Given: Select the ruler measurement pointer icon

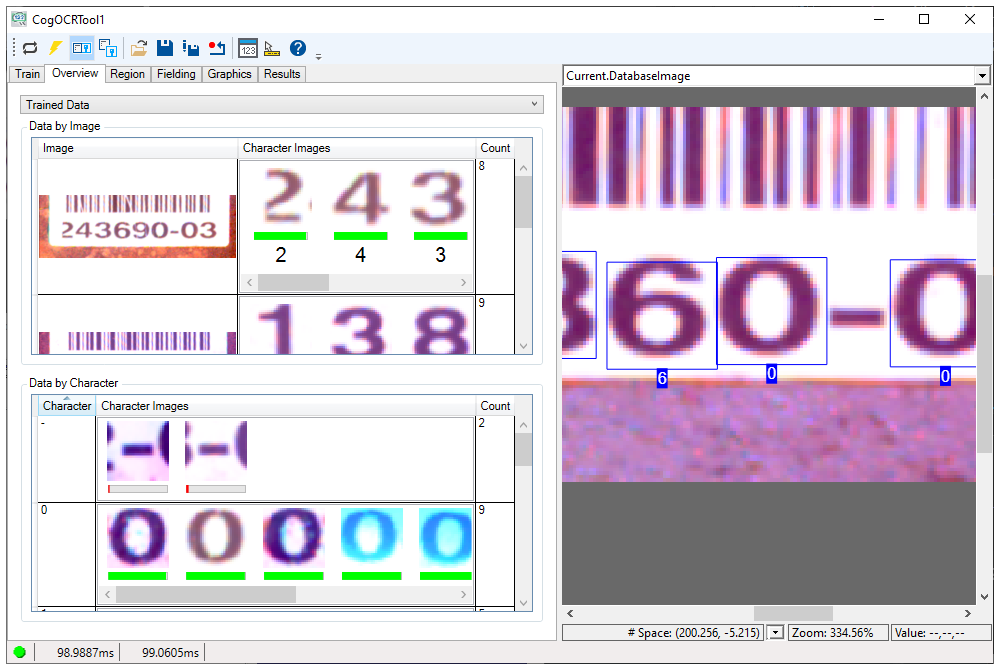Looking at the screenshot, I should (272, 47).
